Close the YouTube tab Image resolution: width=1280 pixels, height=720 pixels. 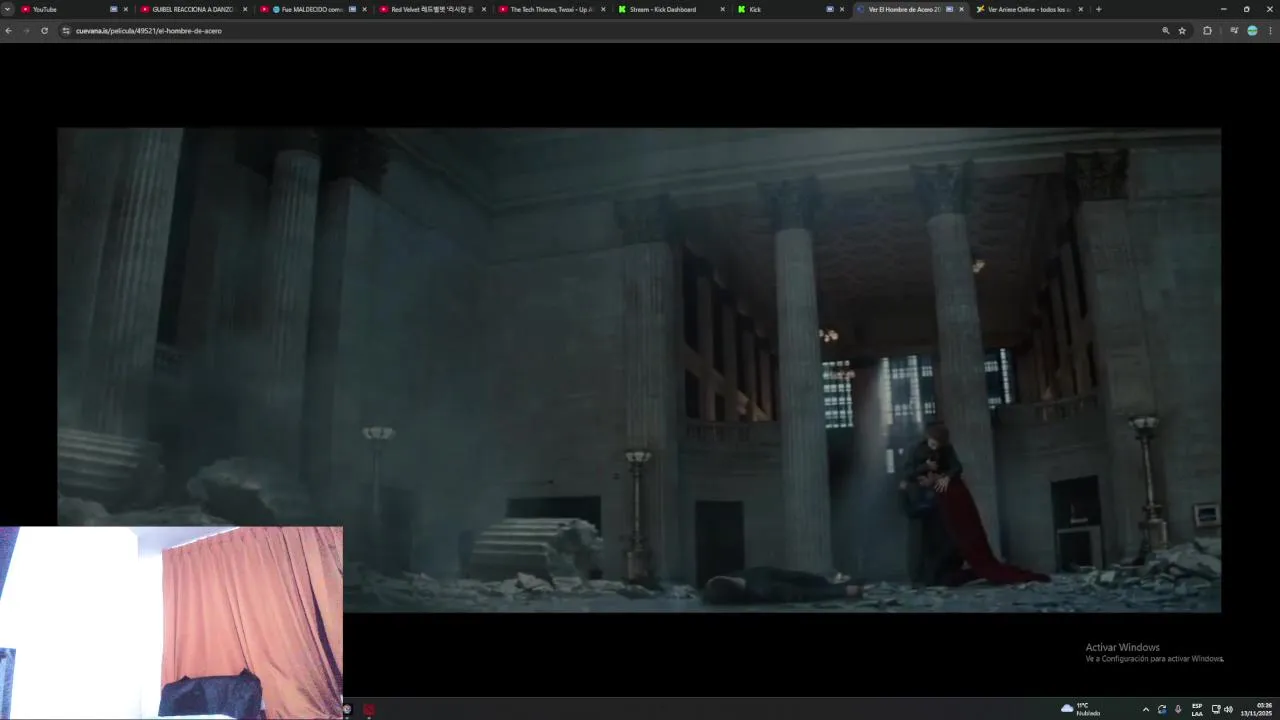click(x=125, y=9)
